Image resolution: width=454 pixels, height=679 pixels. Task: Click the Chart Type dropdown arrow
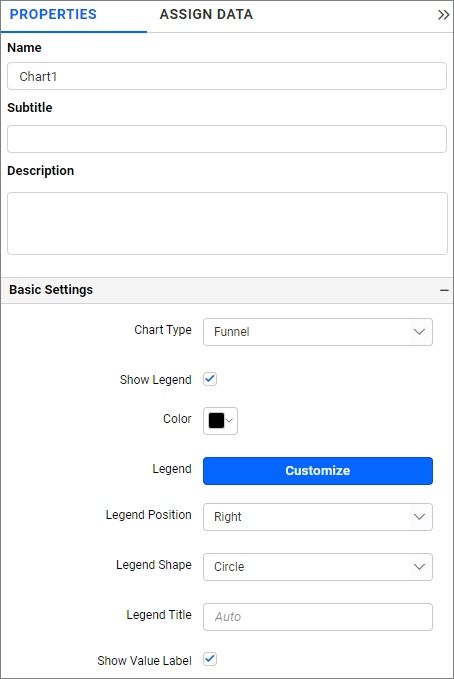419,332
